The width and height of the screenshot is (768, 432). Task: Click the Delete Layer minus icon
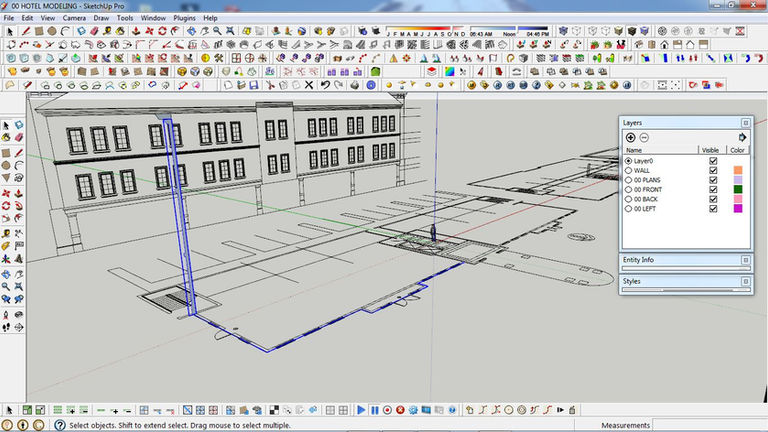(x=644, y=137)
